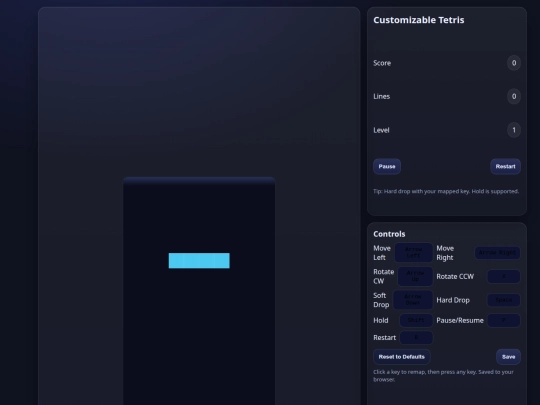Click the "Level" label
The height and width of the screenshot is (405, 540).
pyautogui.click(x=381, y=130)
